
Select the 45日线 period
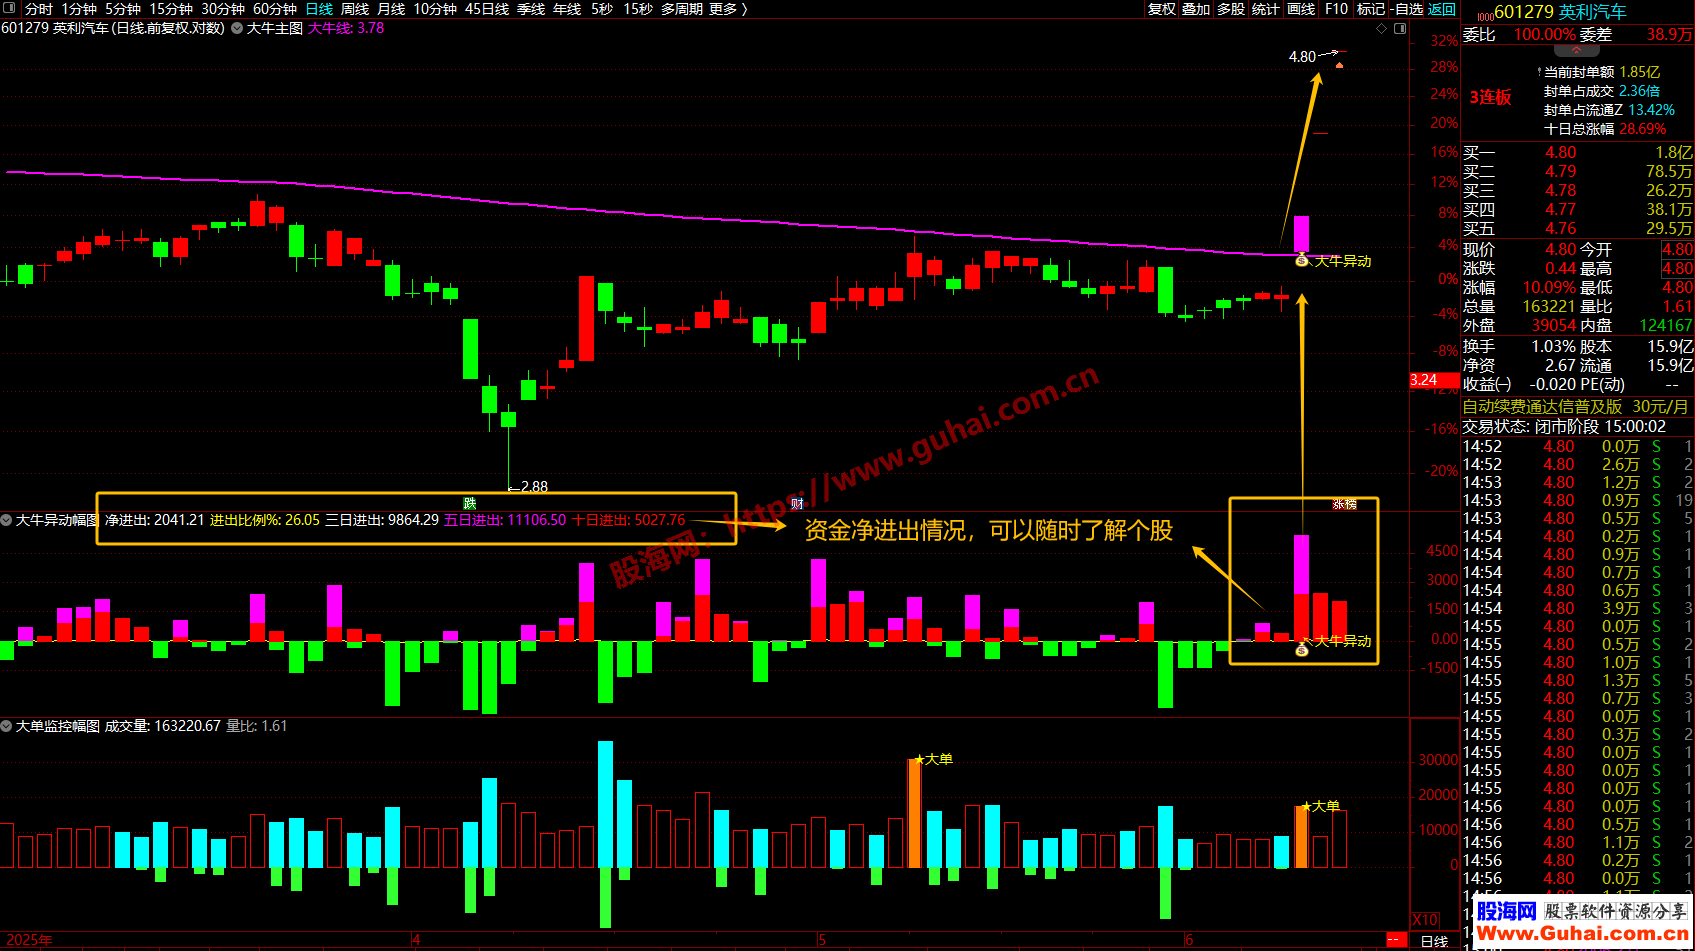487,9
